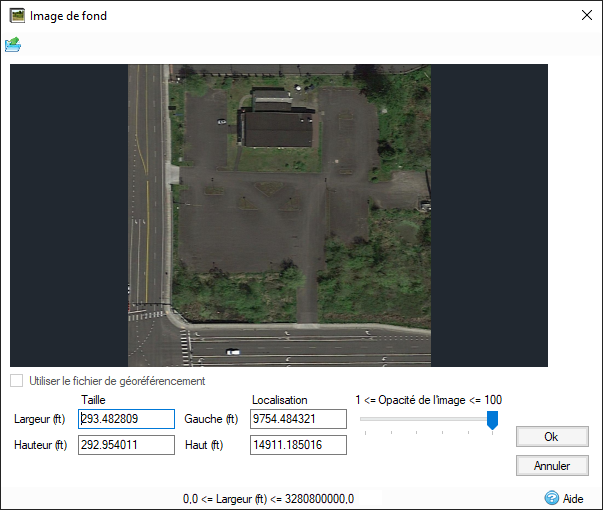Viewport: 604px width, 510px height.
Task: Click the Taille section label
Action: pyautogui.click(x=93, y=400)
